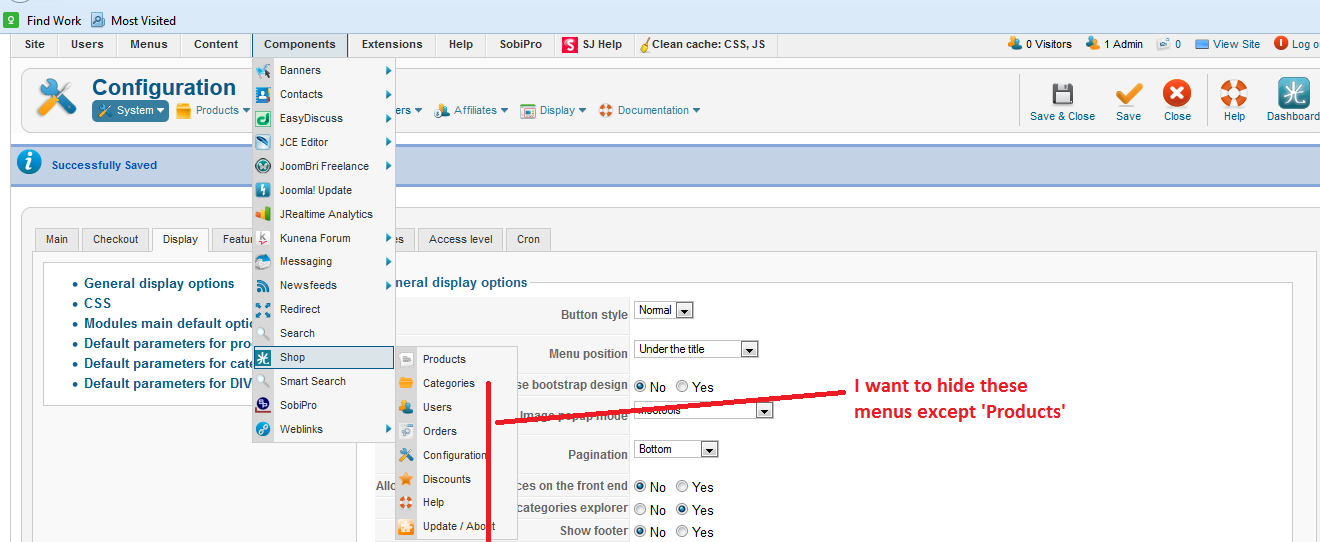Jump to the CSS section link
This screenshot has width=1320, height=542.
point(98,304)
